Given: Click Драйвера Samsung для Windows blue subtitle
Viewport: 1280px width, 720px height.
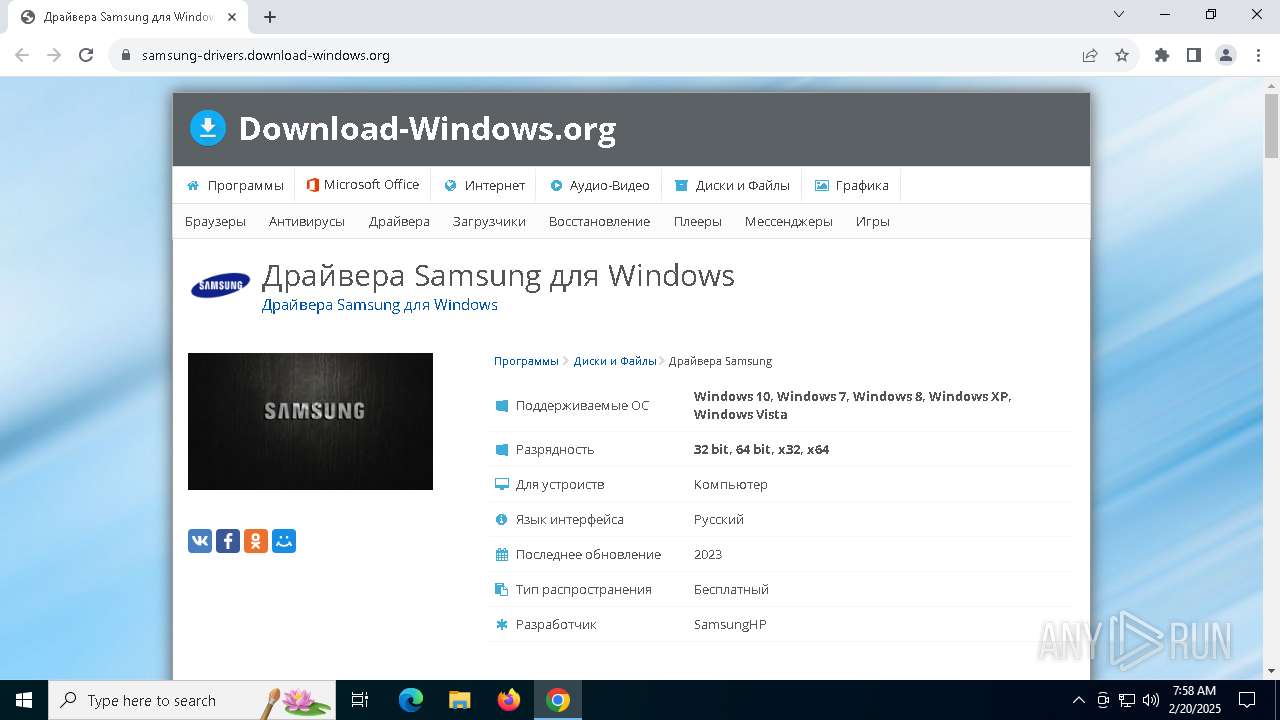Looking at the screenshot, I should 380,304.
